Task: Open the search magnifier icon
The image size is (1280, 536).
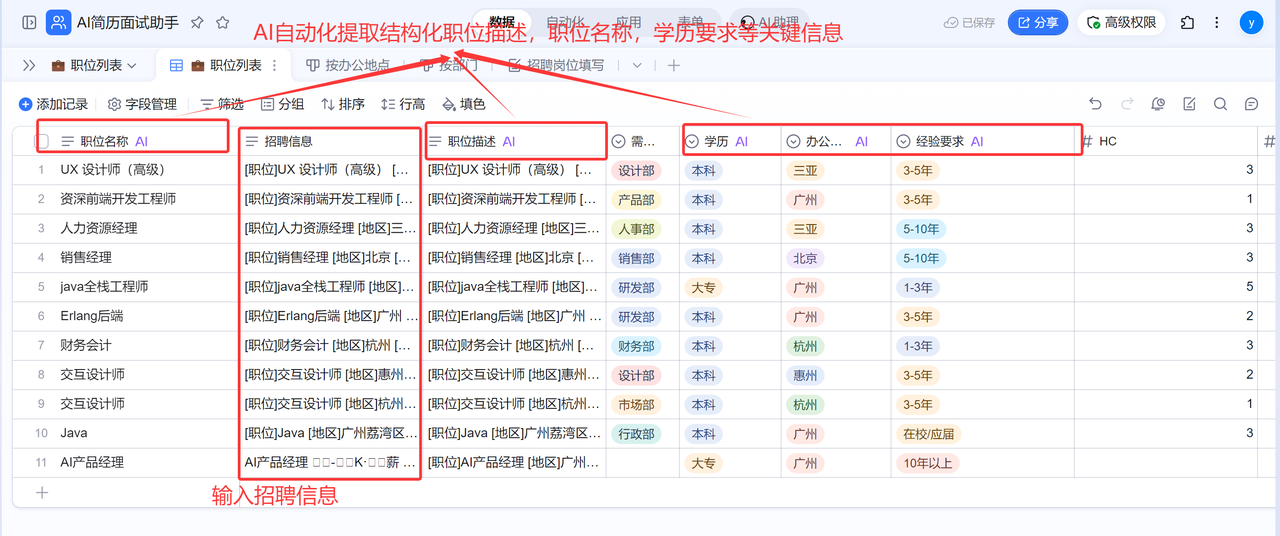Action: point(1220,104)
